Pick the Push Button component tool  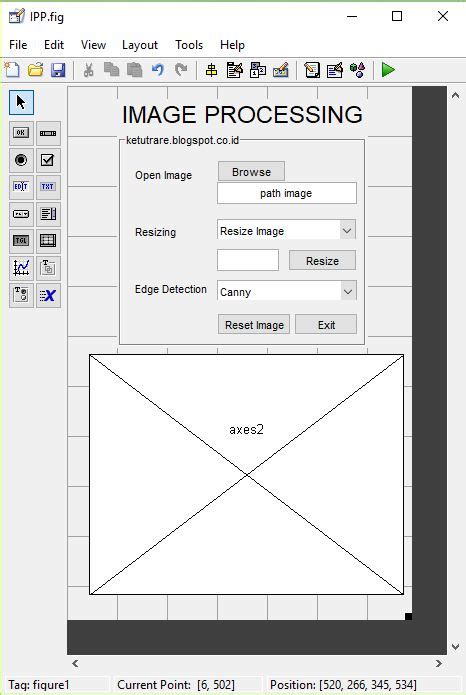click(x=21, y=133)
